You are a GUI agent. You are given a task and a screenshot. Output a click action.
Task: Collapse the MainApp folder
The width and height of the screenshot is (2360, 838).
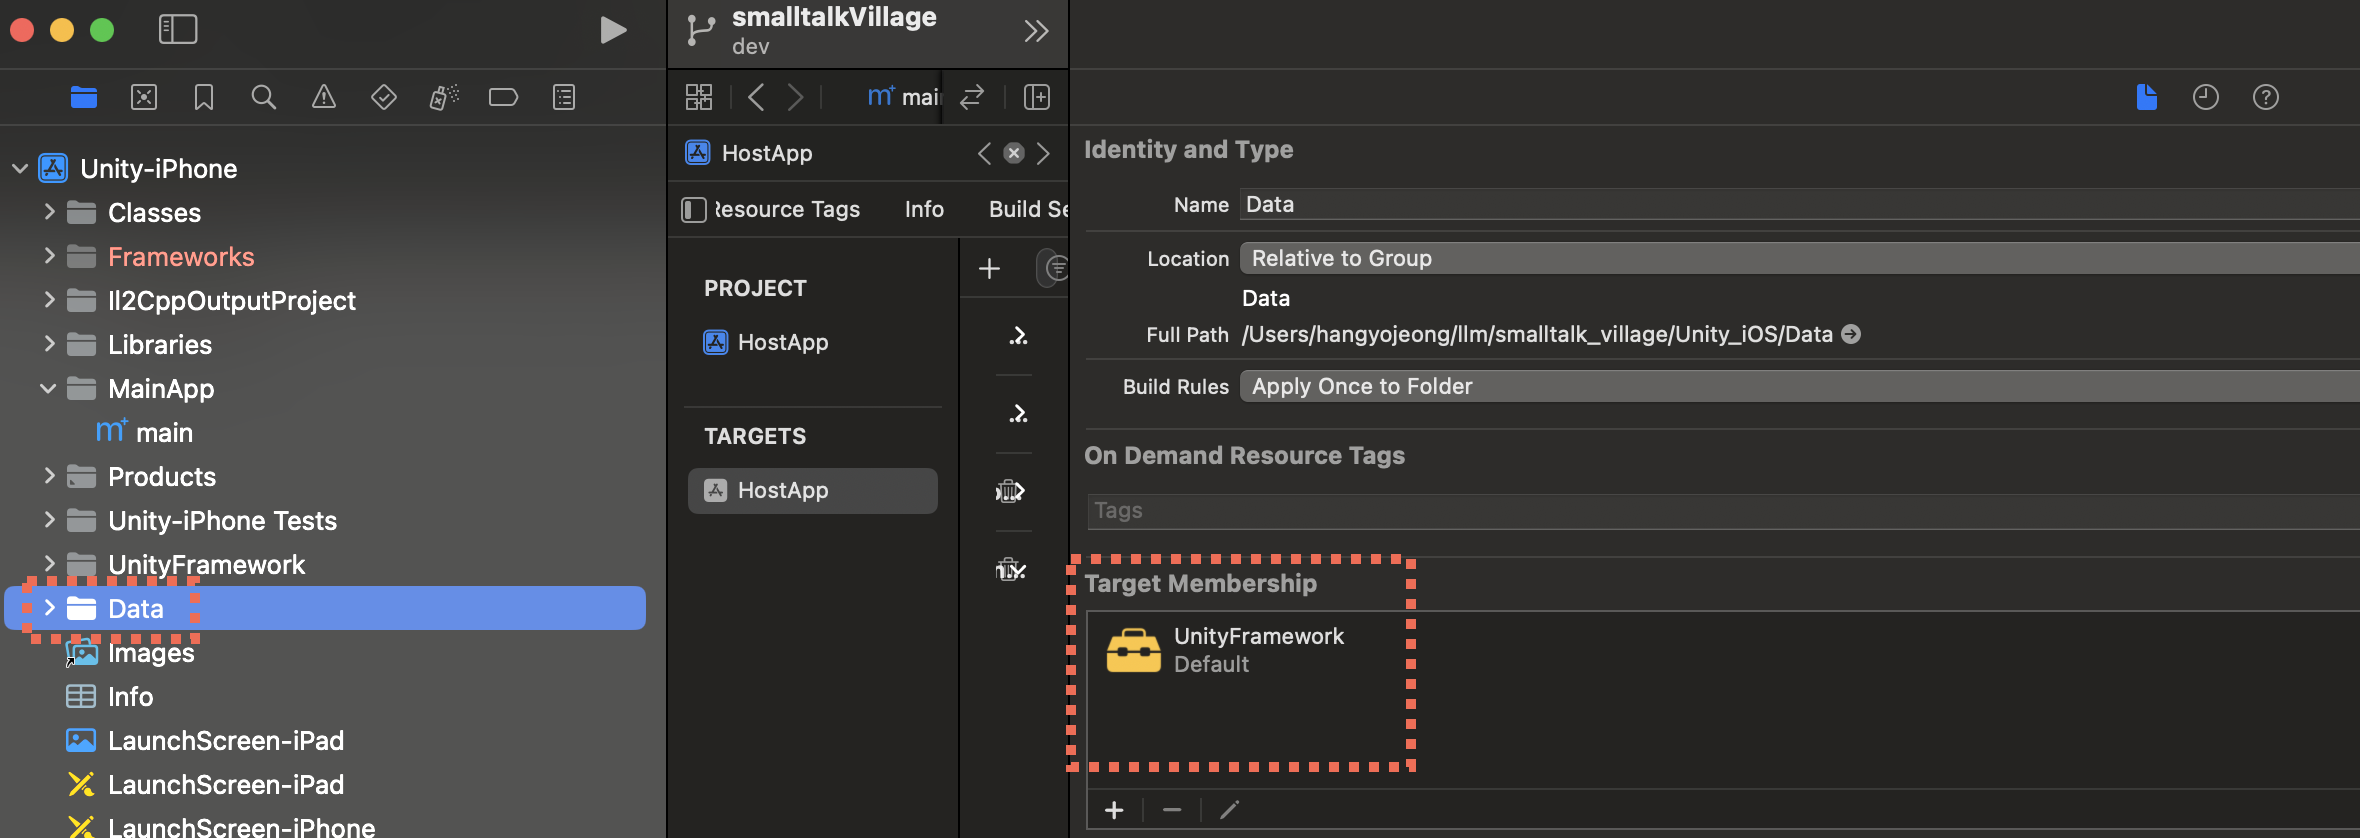pos(47,388)
